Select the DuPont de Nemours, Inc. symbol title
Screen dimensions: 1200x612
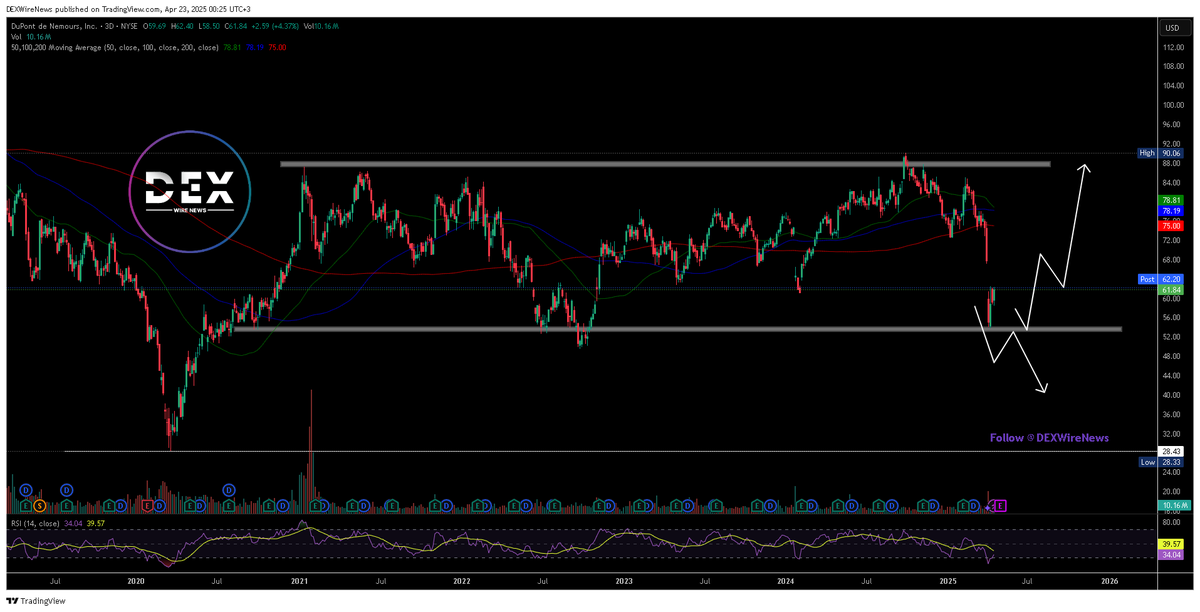tap(53, 26)
